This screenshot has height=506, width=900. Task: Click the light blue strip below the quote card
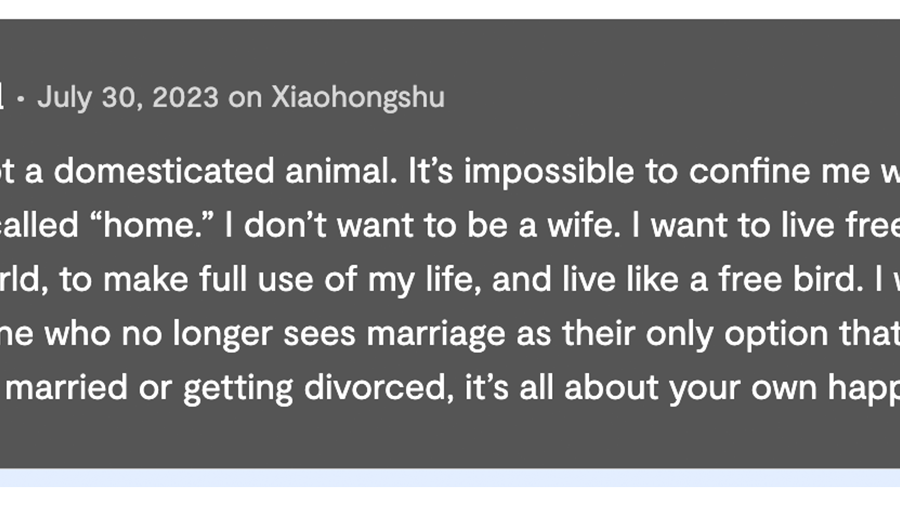450,478
